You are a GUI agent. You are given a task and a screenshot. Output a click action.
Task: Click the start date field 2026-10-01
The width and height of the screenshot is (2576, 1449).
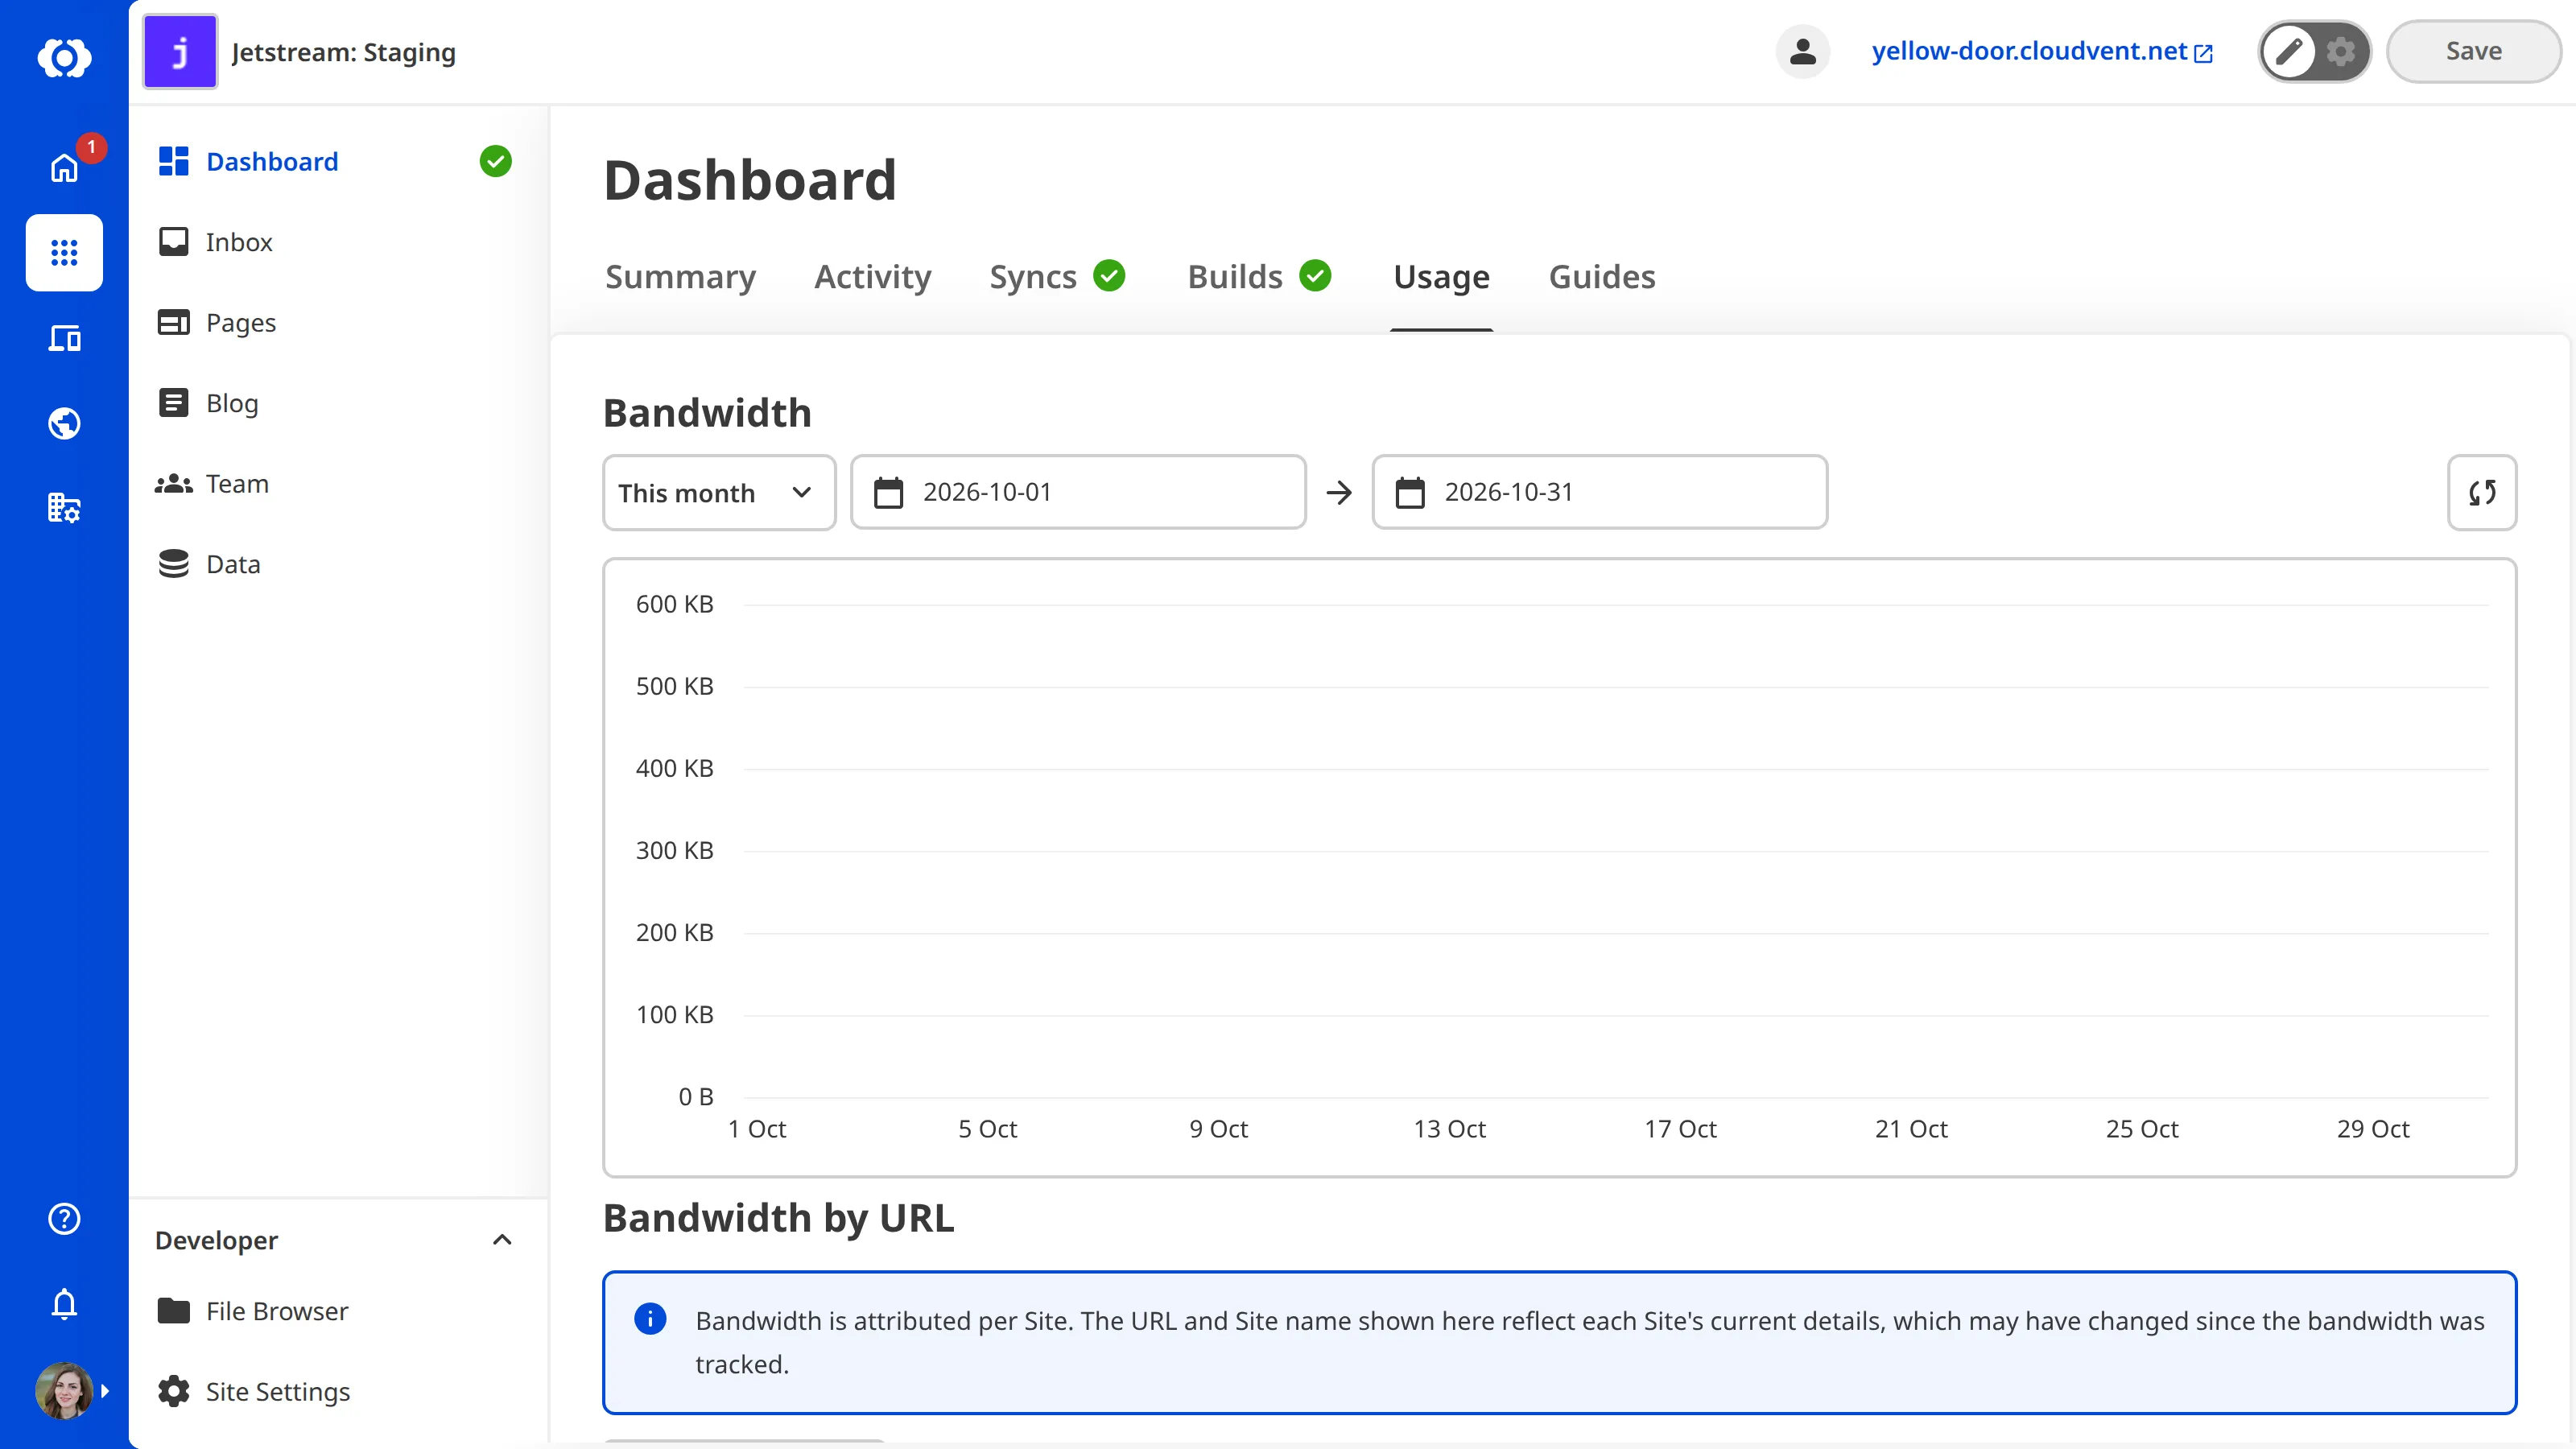click(1078, 492)
